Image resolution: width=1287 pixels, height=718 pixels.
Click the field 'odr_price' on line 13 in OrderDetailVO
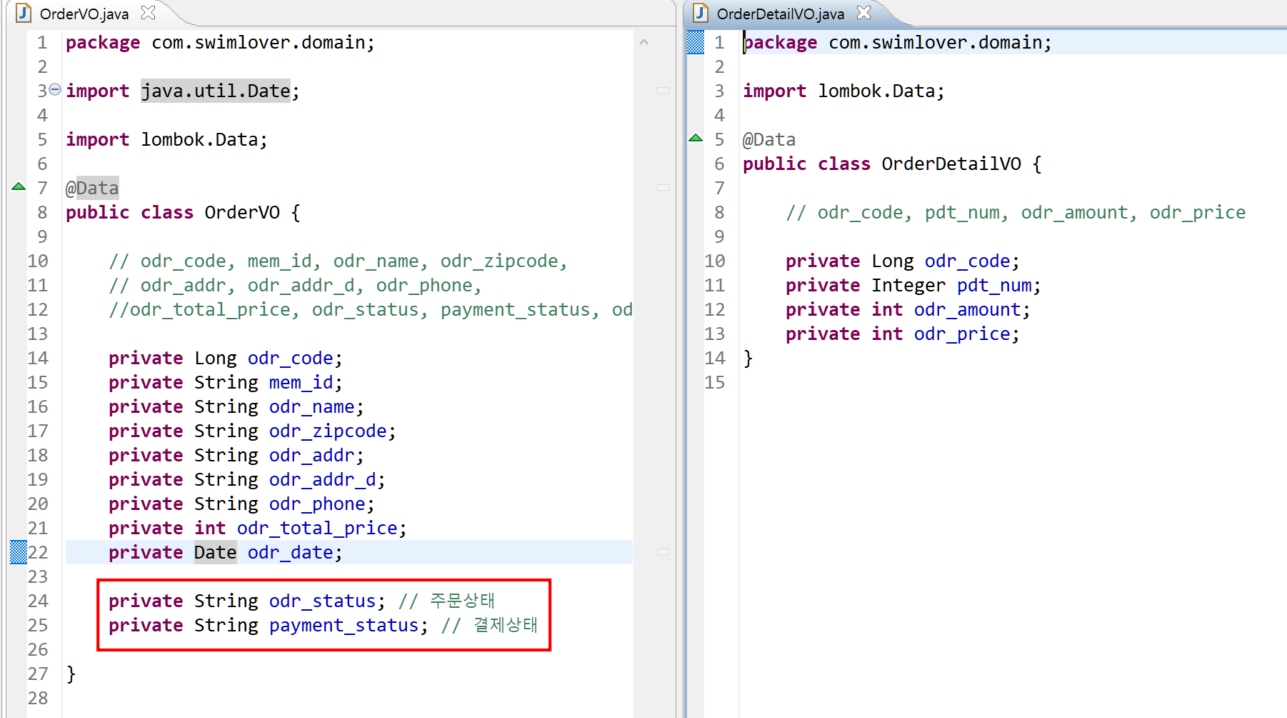point(962,334)
